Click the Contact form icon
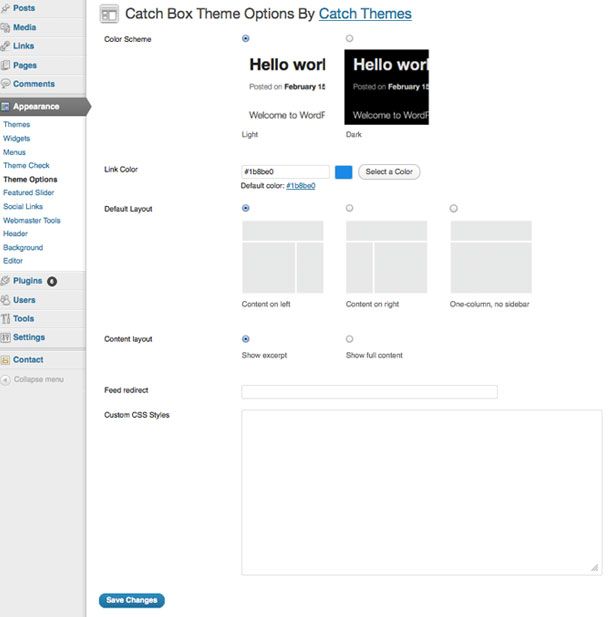 click(5, 360)
